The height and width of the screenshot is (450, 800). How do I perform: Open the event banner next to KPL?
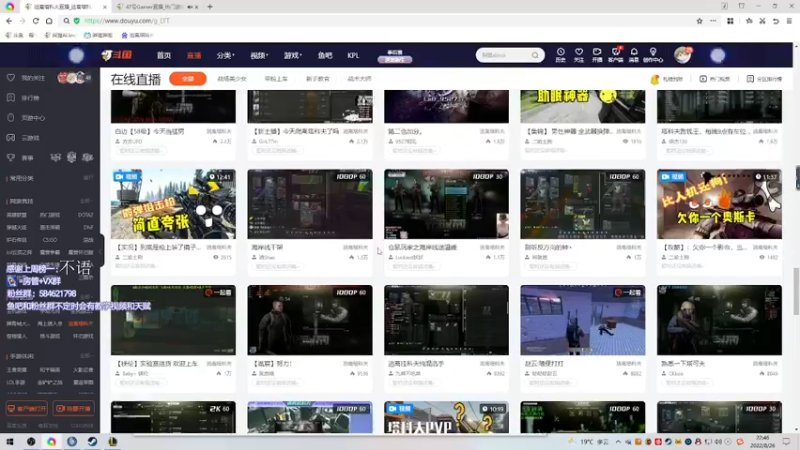[395, 56]
